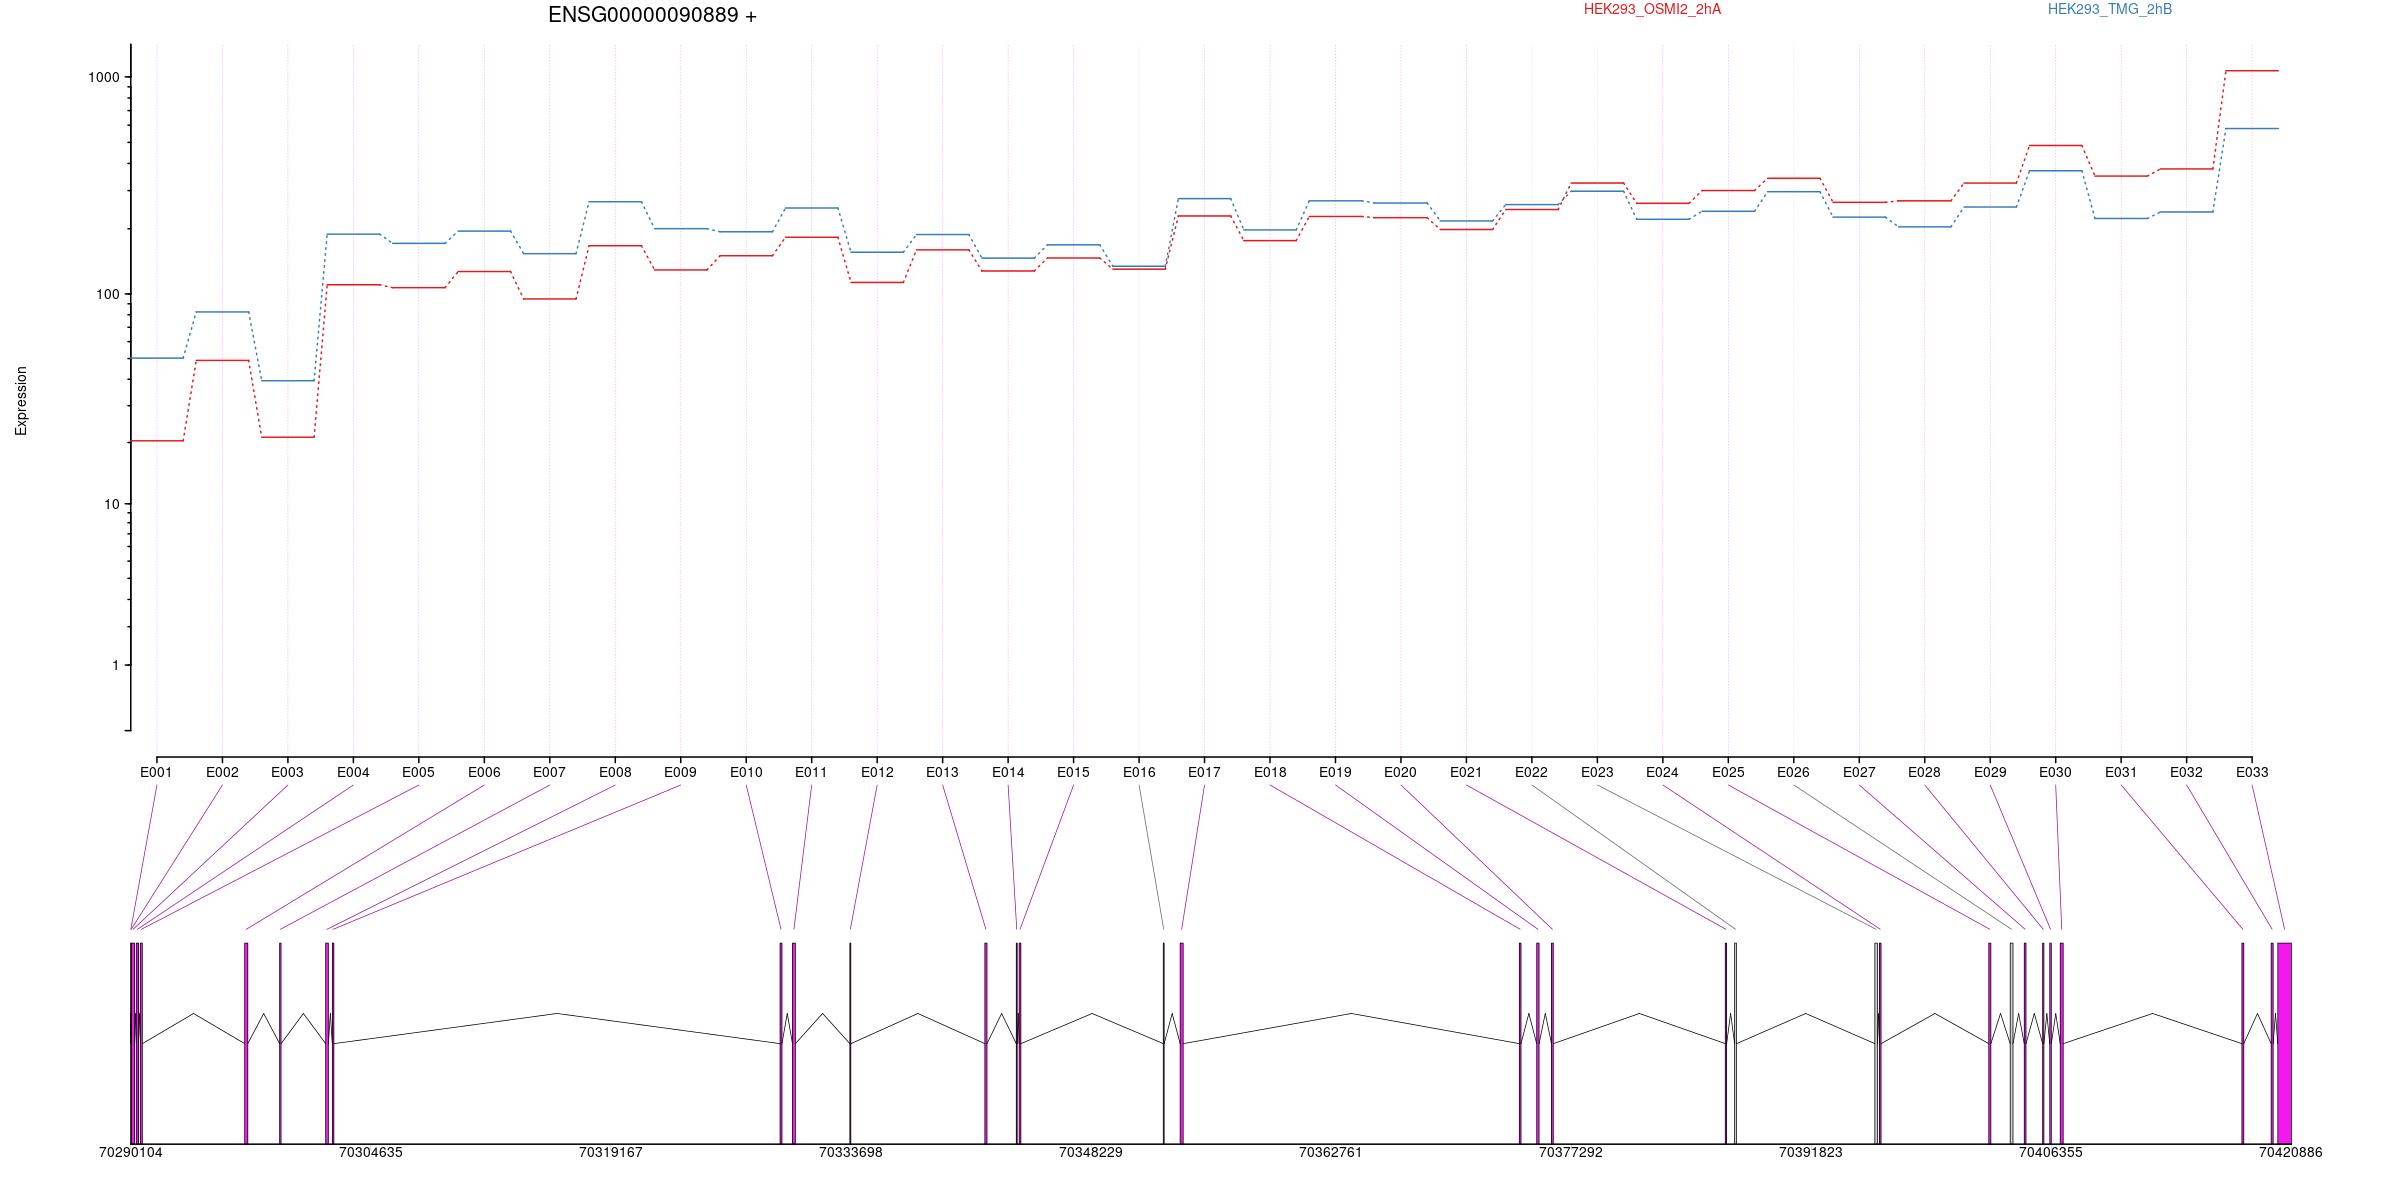The image size is (2400, 1200).
Task: Click the exon label E003
Action: pos(287,772)
